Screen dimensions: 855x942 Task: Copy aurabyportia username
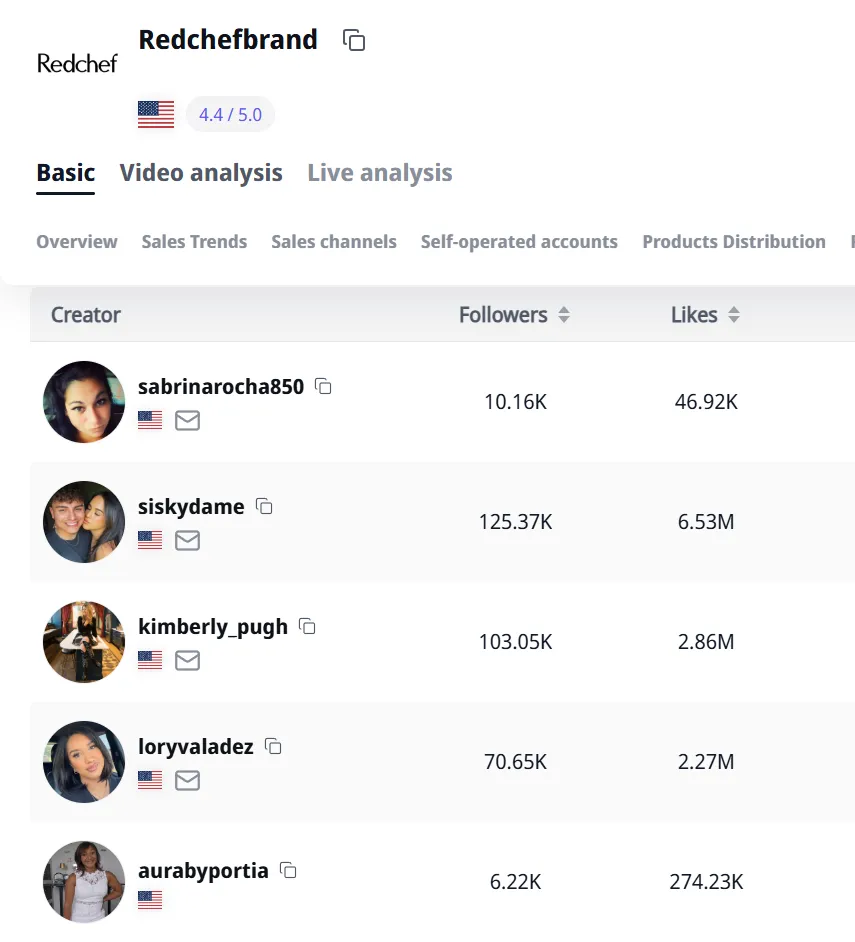288,870
